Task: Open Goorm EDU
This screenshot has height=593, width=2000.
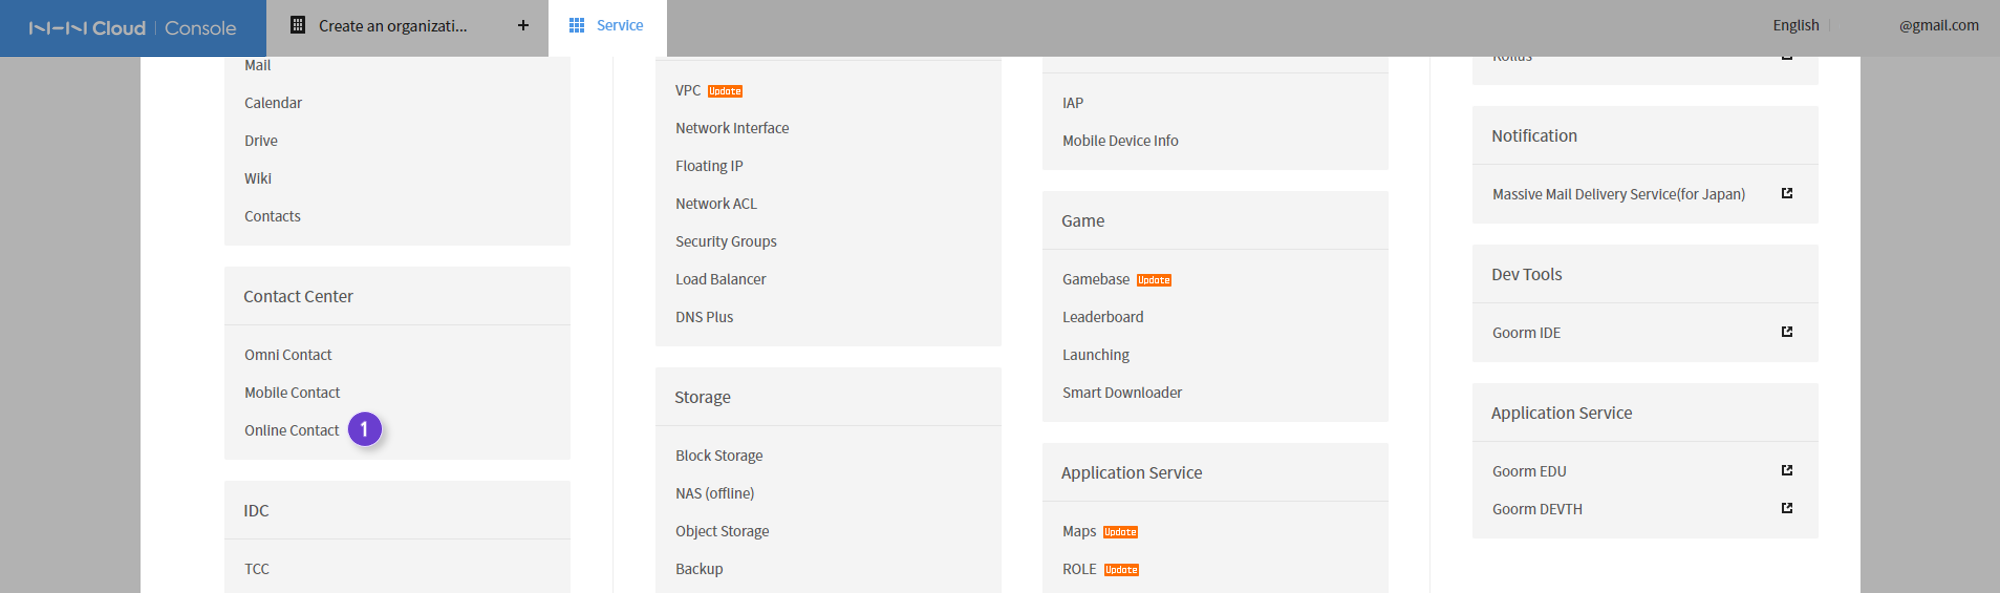Action: 1529,472
